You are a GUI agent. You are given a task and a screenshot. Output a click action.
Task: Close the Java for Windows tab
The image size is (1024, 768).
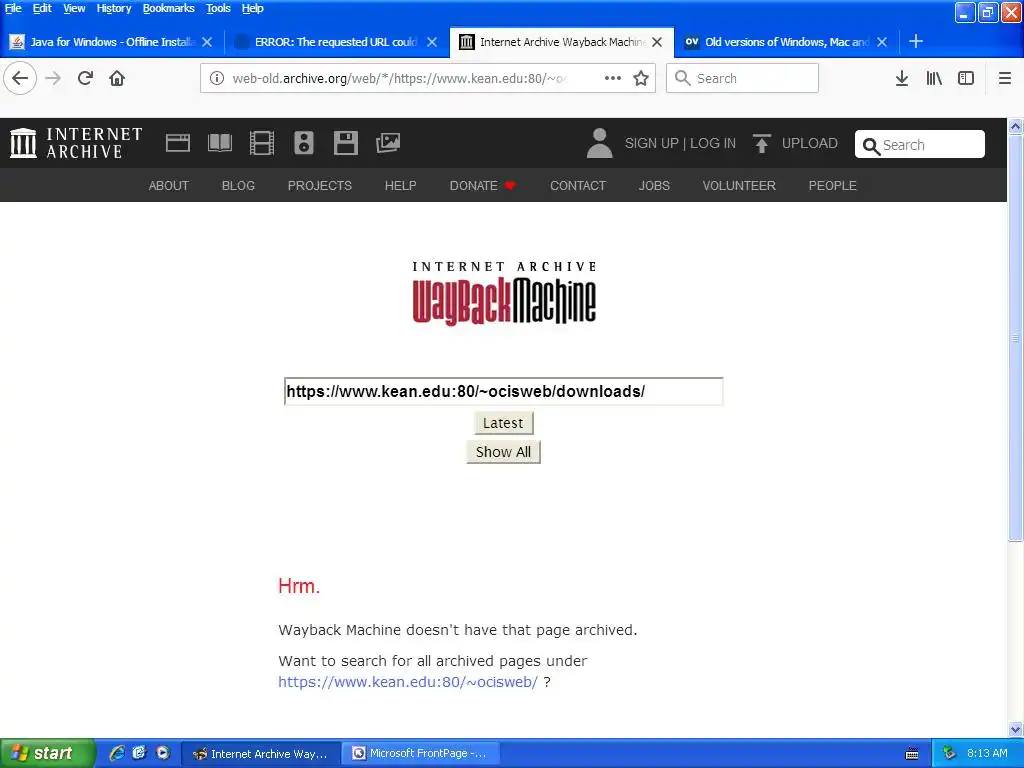click(207, 42)
